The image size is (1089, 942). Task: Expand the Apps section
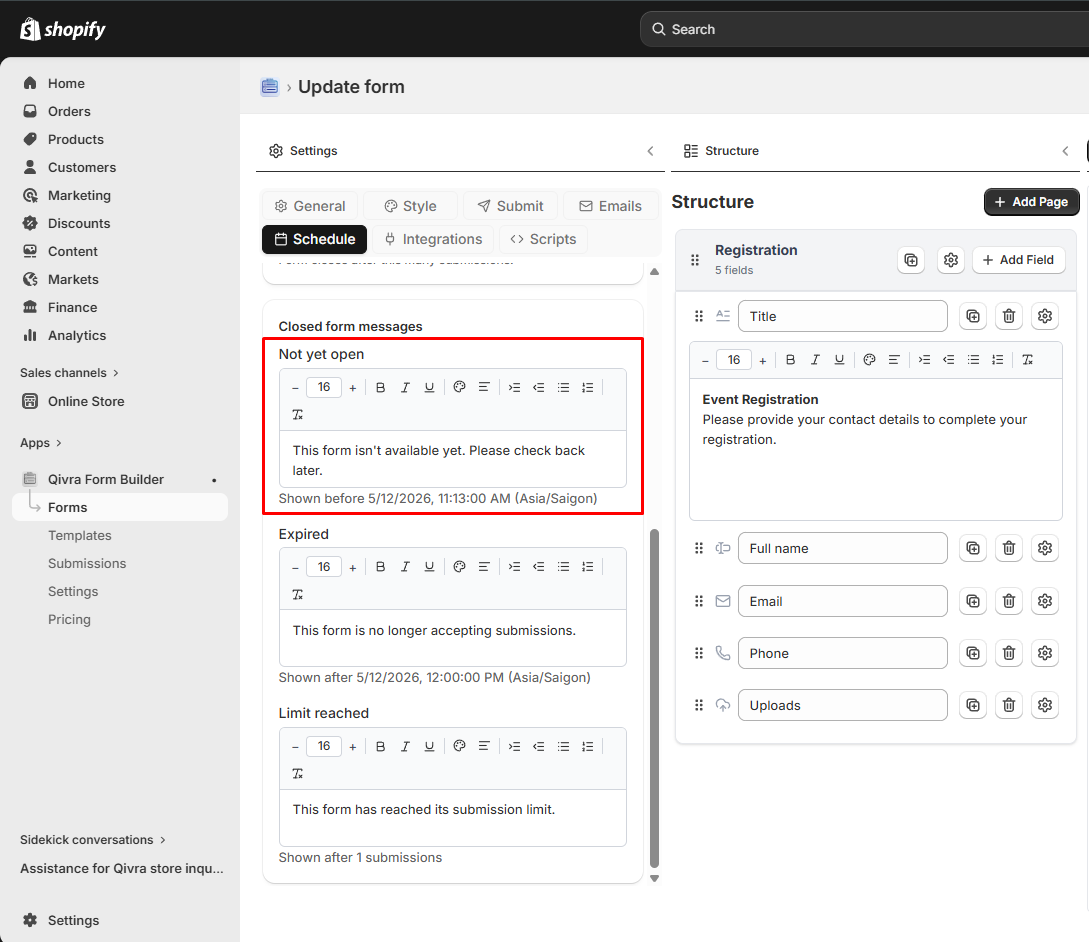(x=41, y=443)
